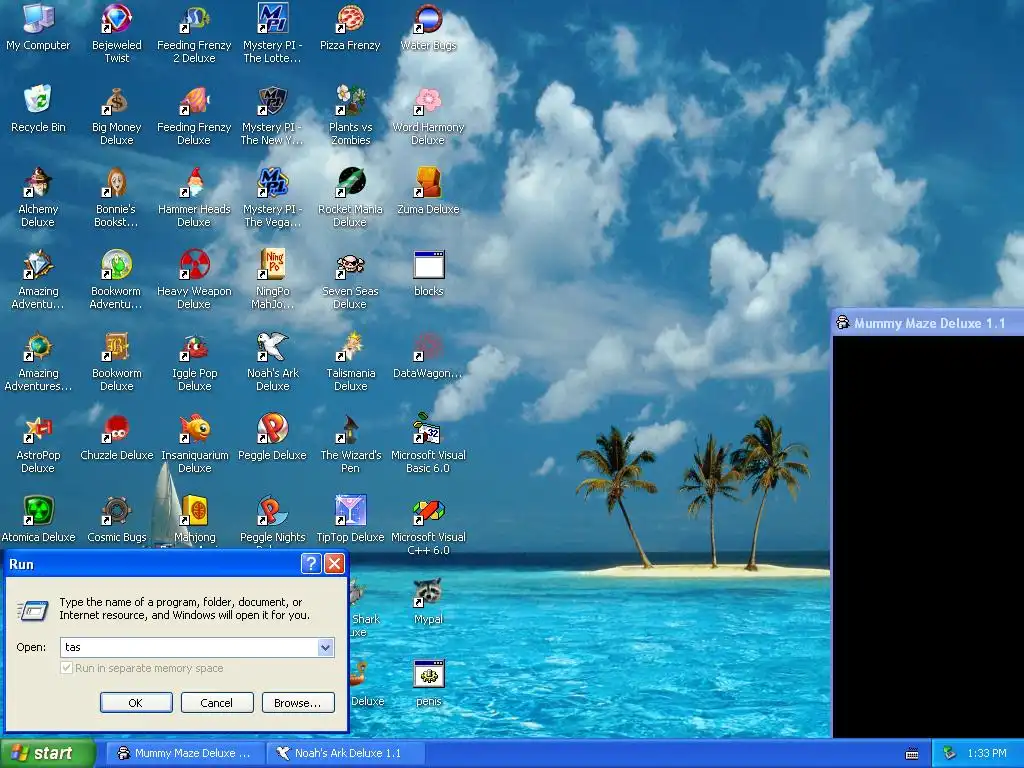Select the Microsoft Visual C++ 6.0 icon
The width and height of the screenshot is (1024, 768).
[428, 526]
